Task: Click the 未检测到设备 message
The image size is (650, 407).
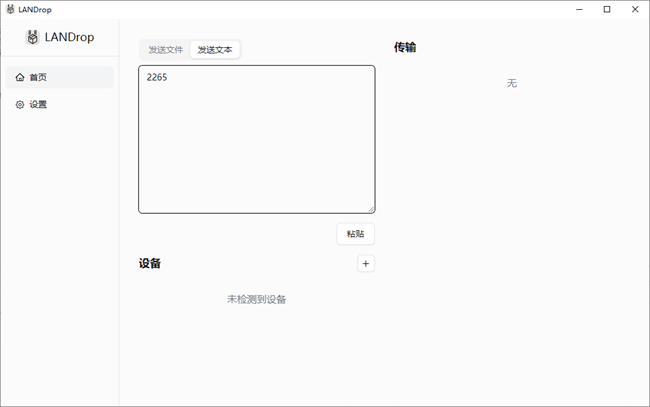Action: point(256,299)
